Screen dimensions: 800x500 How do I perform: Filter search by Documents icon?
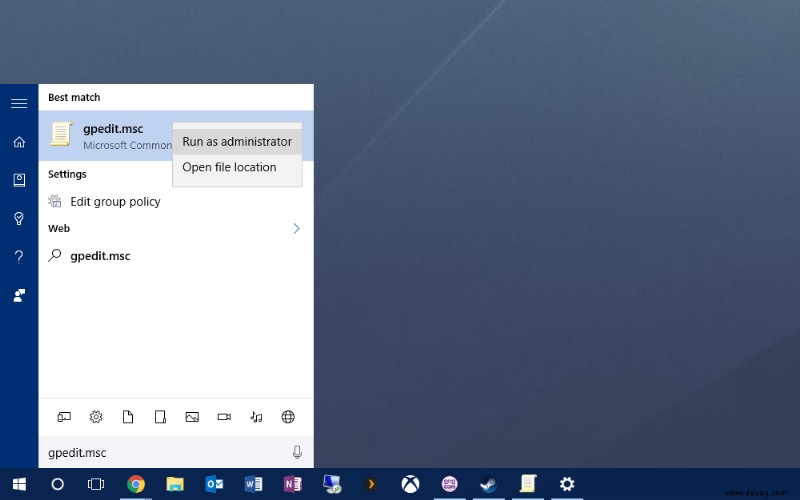128,417
